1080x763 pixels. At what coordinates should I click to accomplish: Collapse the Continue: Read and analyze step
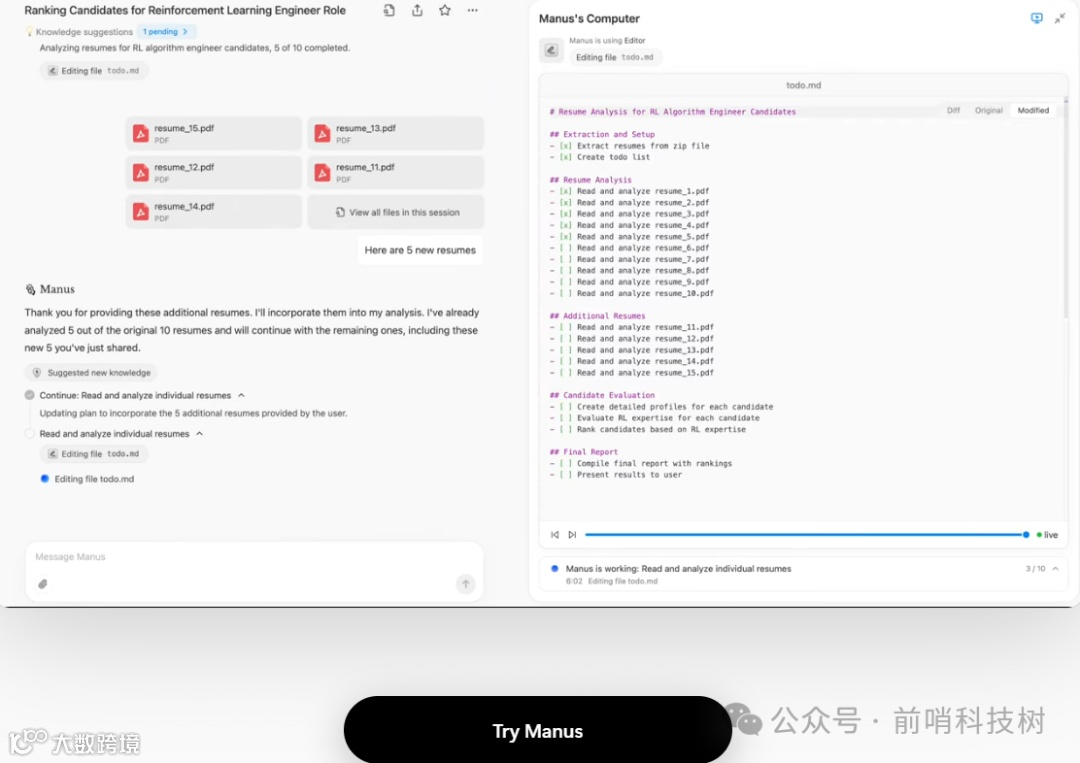[x=241, y=395]
